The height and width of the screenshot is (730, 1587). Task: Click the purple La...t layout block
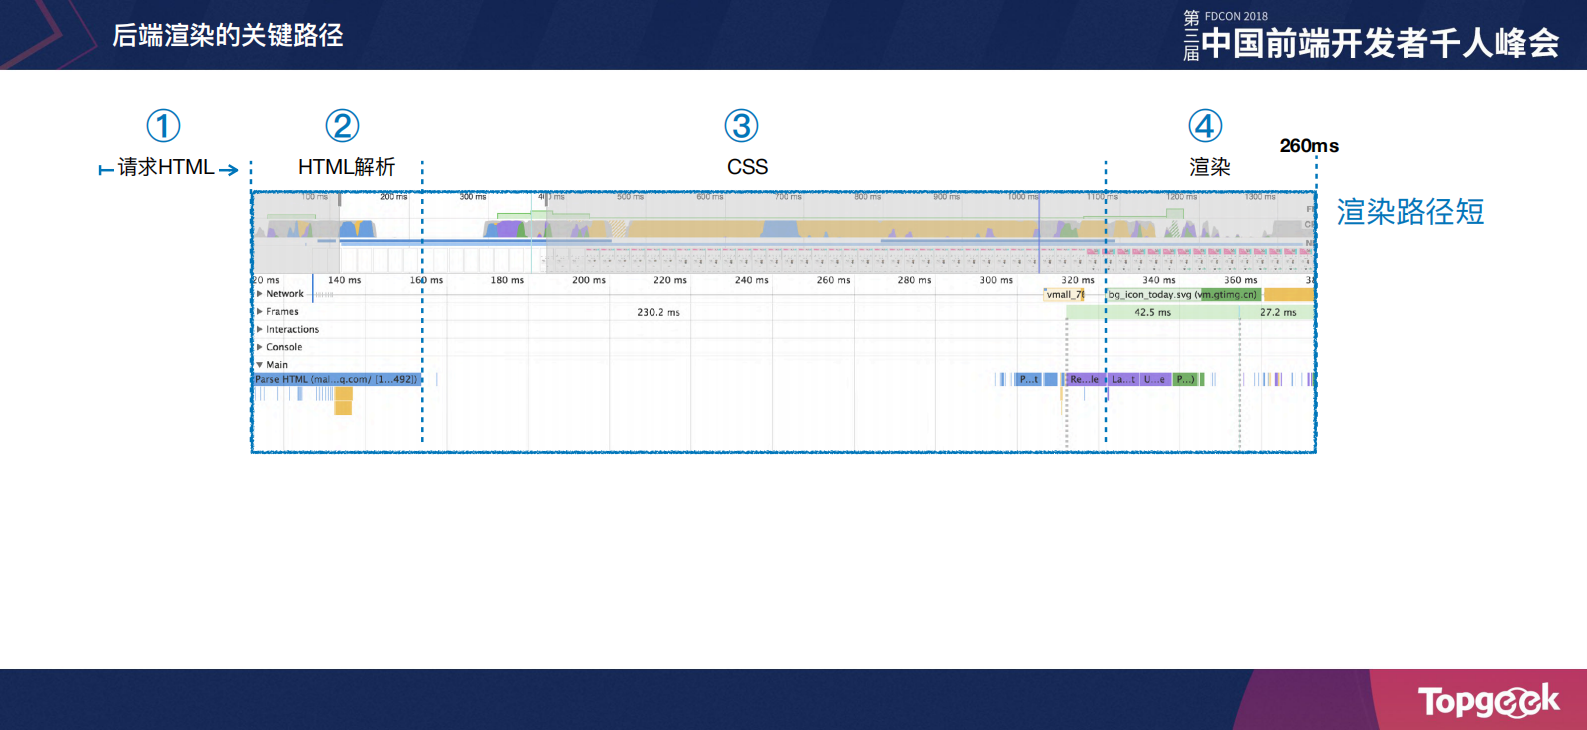[1123, 380]
